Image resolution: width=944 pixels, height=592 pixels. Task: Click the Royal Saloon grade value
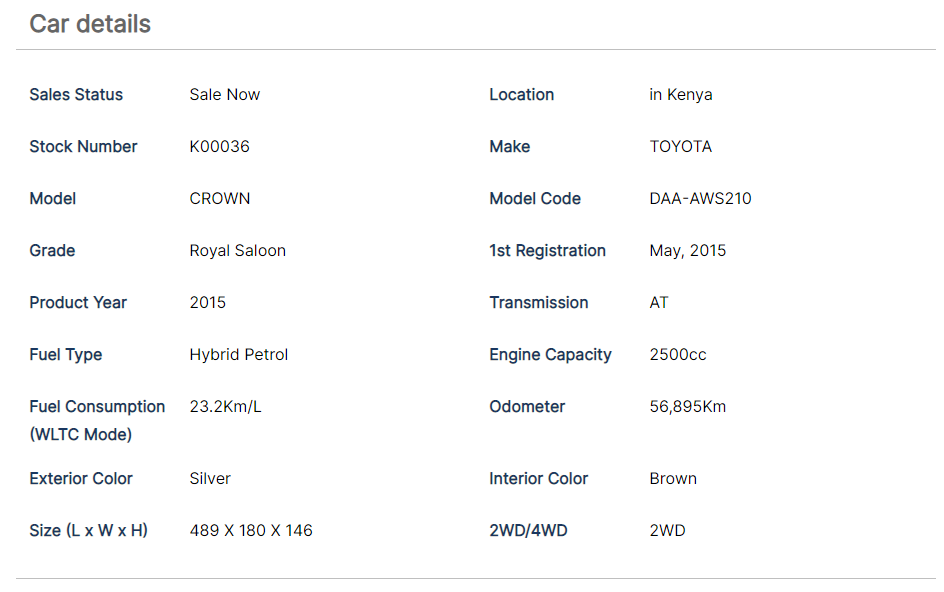[237, 251]
